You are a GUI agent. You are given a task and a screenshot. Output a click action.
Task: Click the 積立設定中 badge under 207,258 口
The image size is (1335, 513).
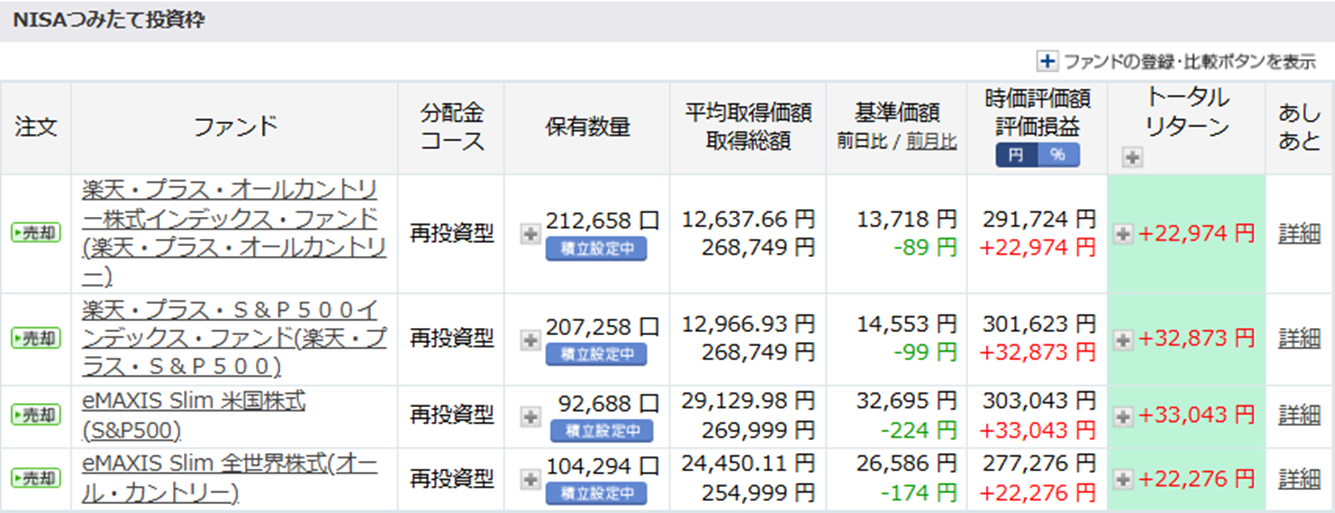pos(596,354)
